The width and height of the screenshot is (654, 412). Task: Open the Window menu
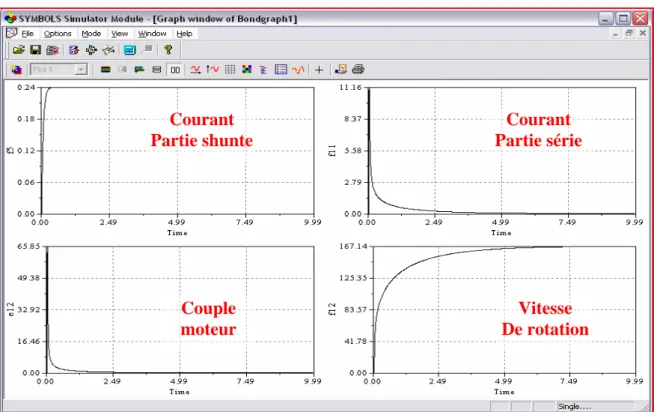tap(152, 34)
